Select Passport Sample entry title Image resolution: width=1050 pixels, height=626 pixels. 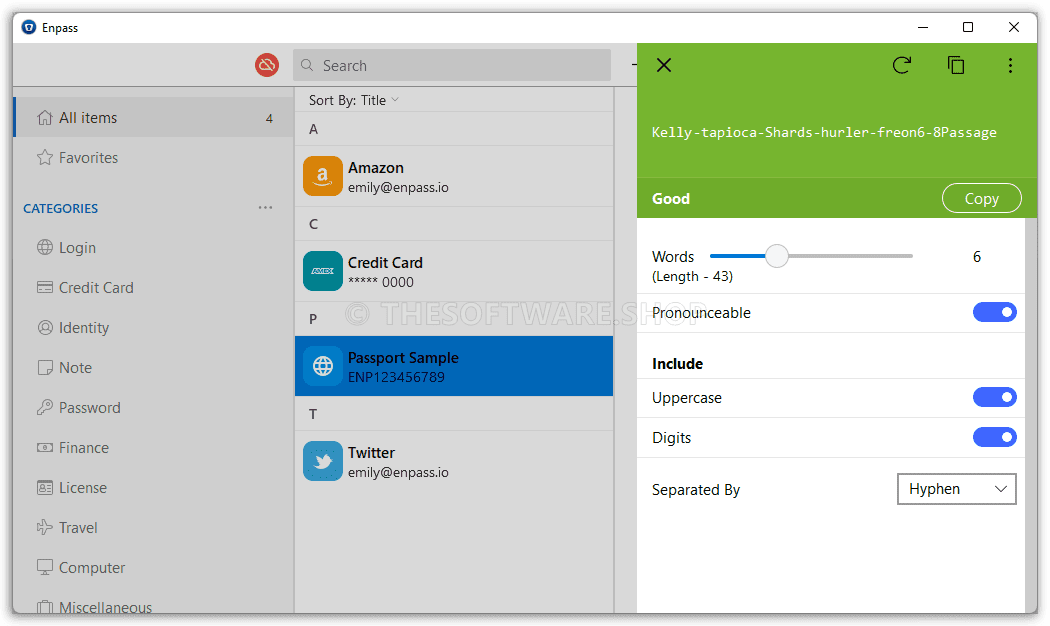[x=403, y=358]
